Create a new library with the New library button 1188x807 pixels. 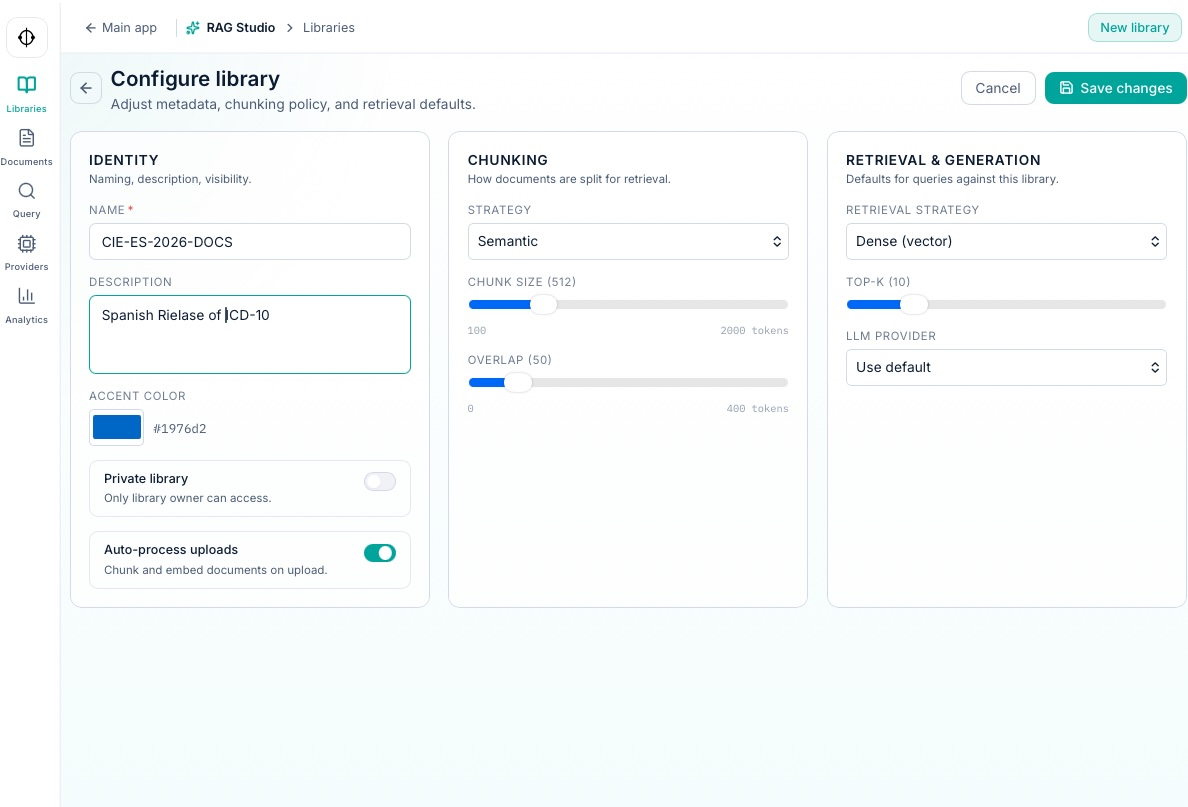[1135, 27]
